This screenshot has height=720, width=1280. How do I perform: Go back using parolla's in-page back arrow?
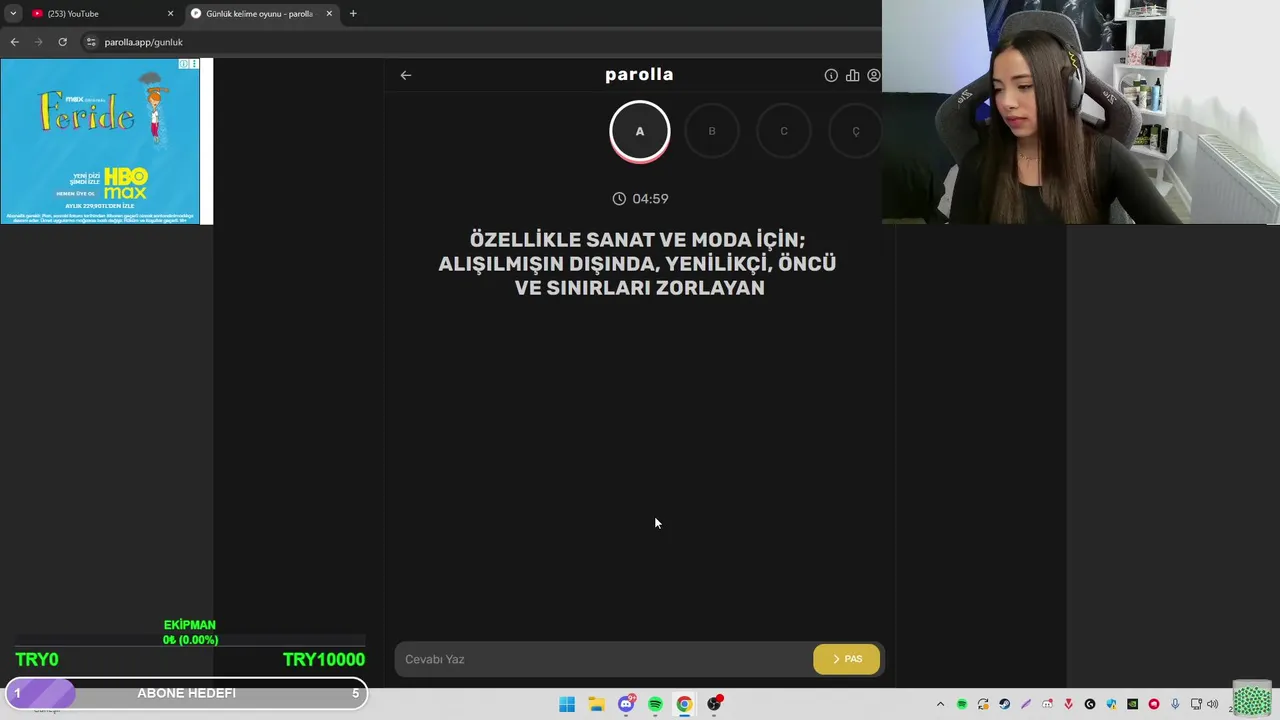pos(405,75)
